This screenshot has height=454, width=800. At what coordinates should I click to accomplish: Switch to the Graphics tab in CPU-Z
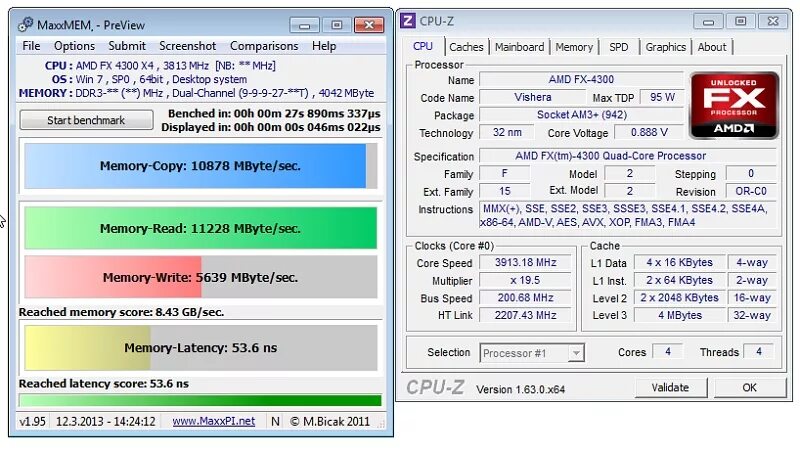pos(665,47)
